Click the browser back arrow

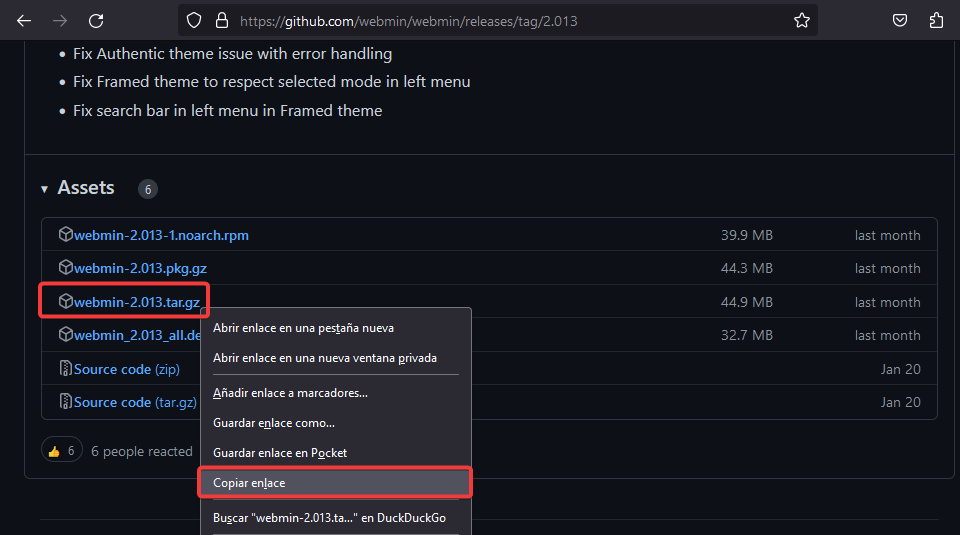[x=23, y=20]
